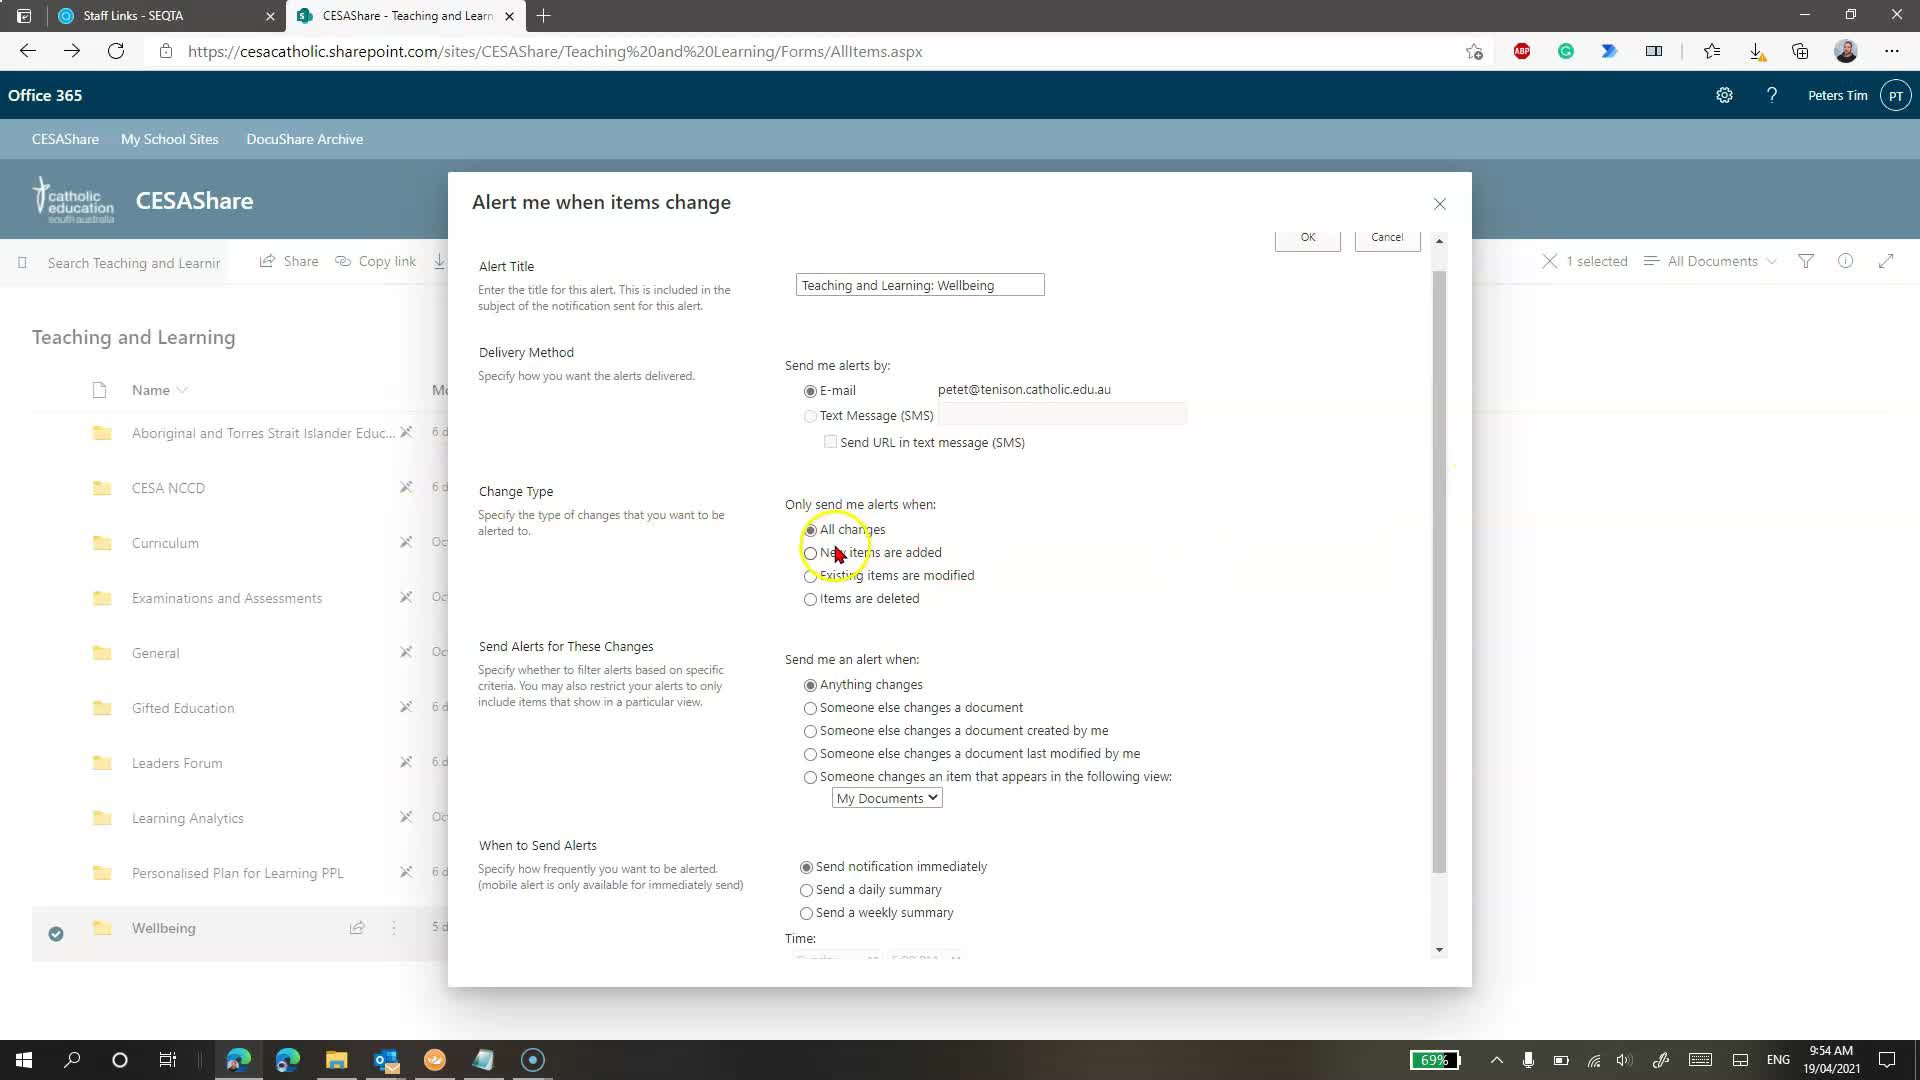Click the help question mark icon

(x=1772, y=95)
